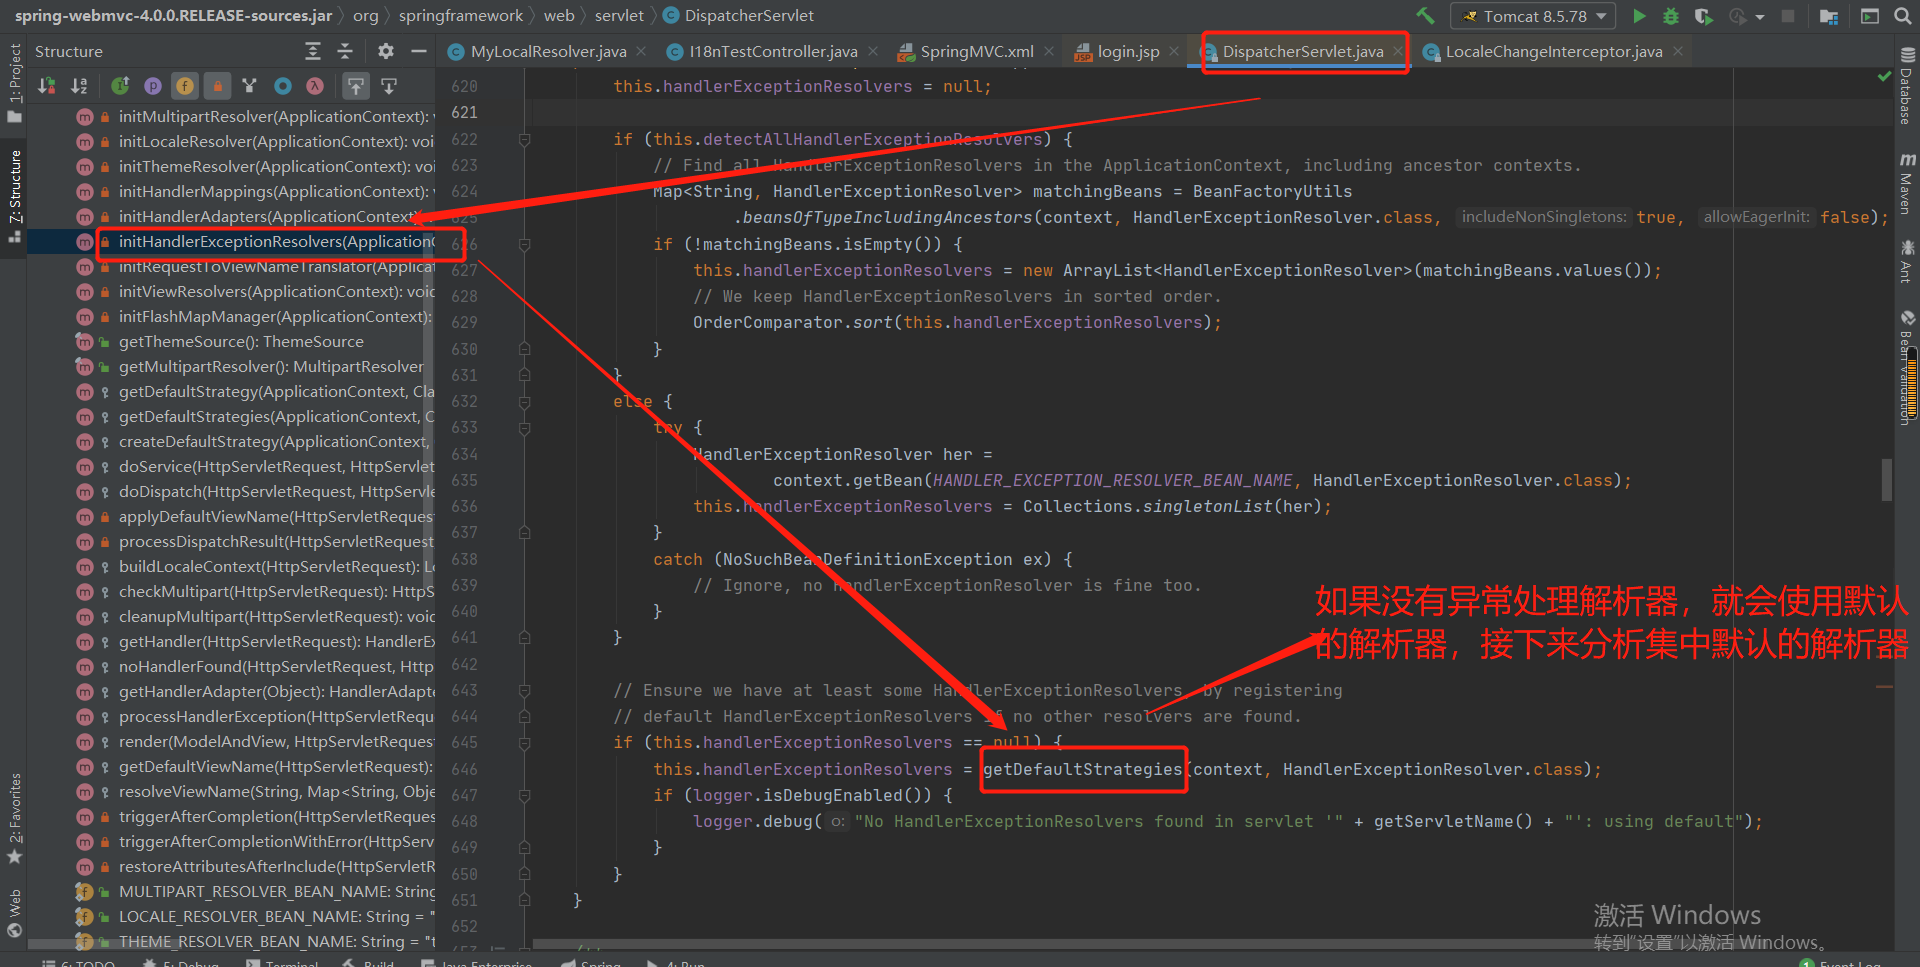Toggle Autoscroll to Source in Structure
Image resolution: width=1920 pixels, height=967 pixels.
[x=356, y=86]
